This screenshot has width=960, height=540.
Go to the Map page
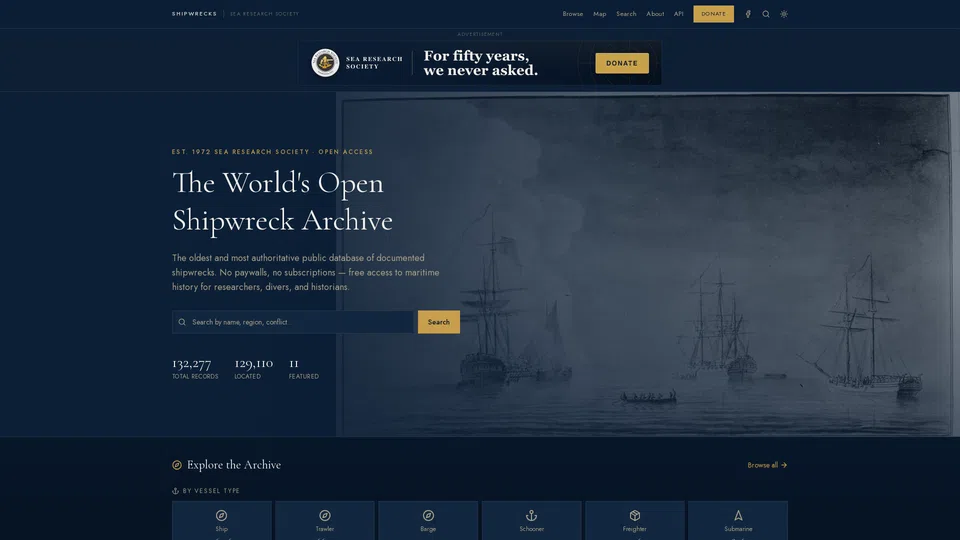click(599, 14)
